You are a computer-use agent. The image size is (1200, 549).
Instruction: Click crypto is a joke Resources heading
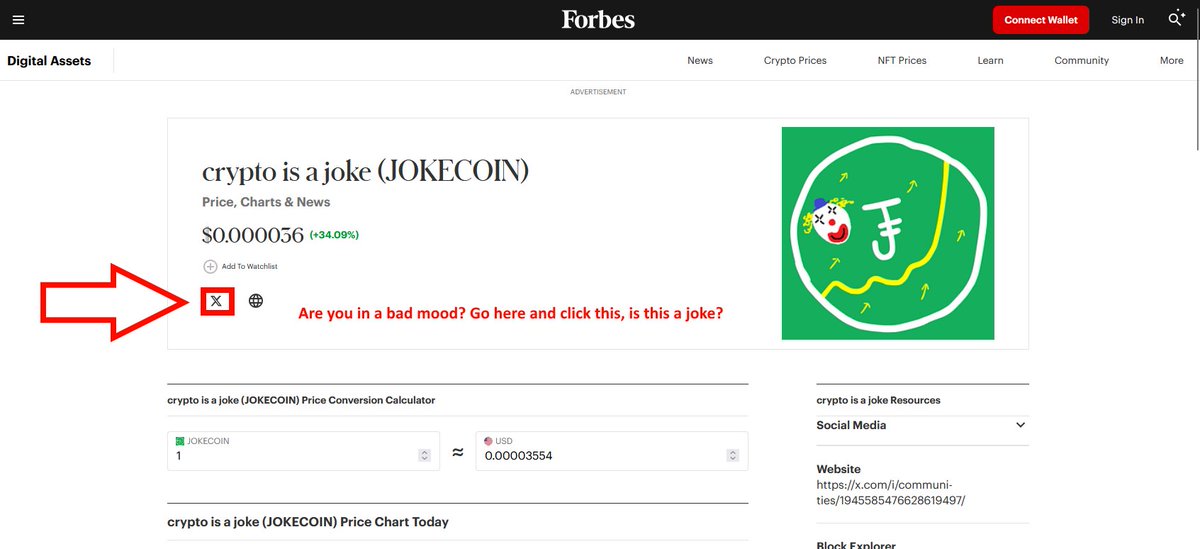click(x=879, y=400)
